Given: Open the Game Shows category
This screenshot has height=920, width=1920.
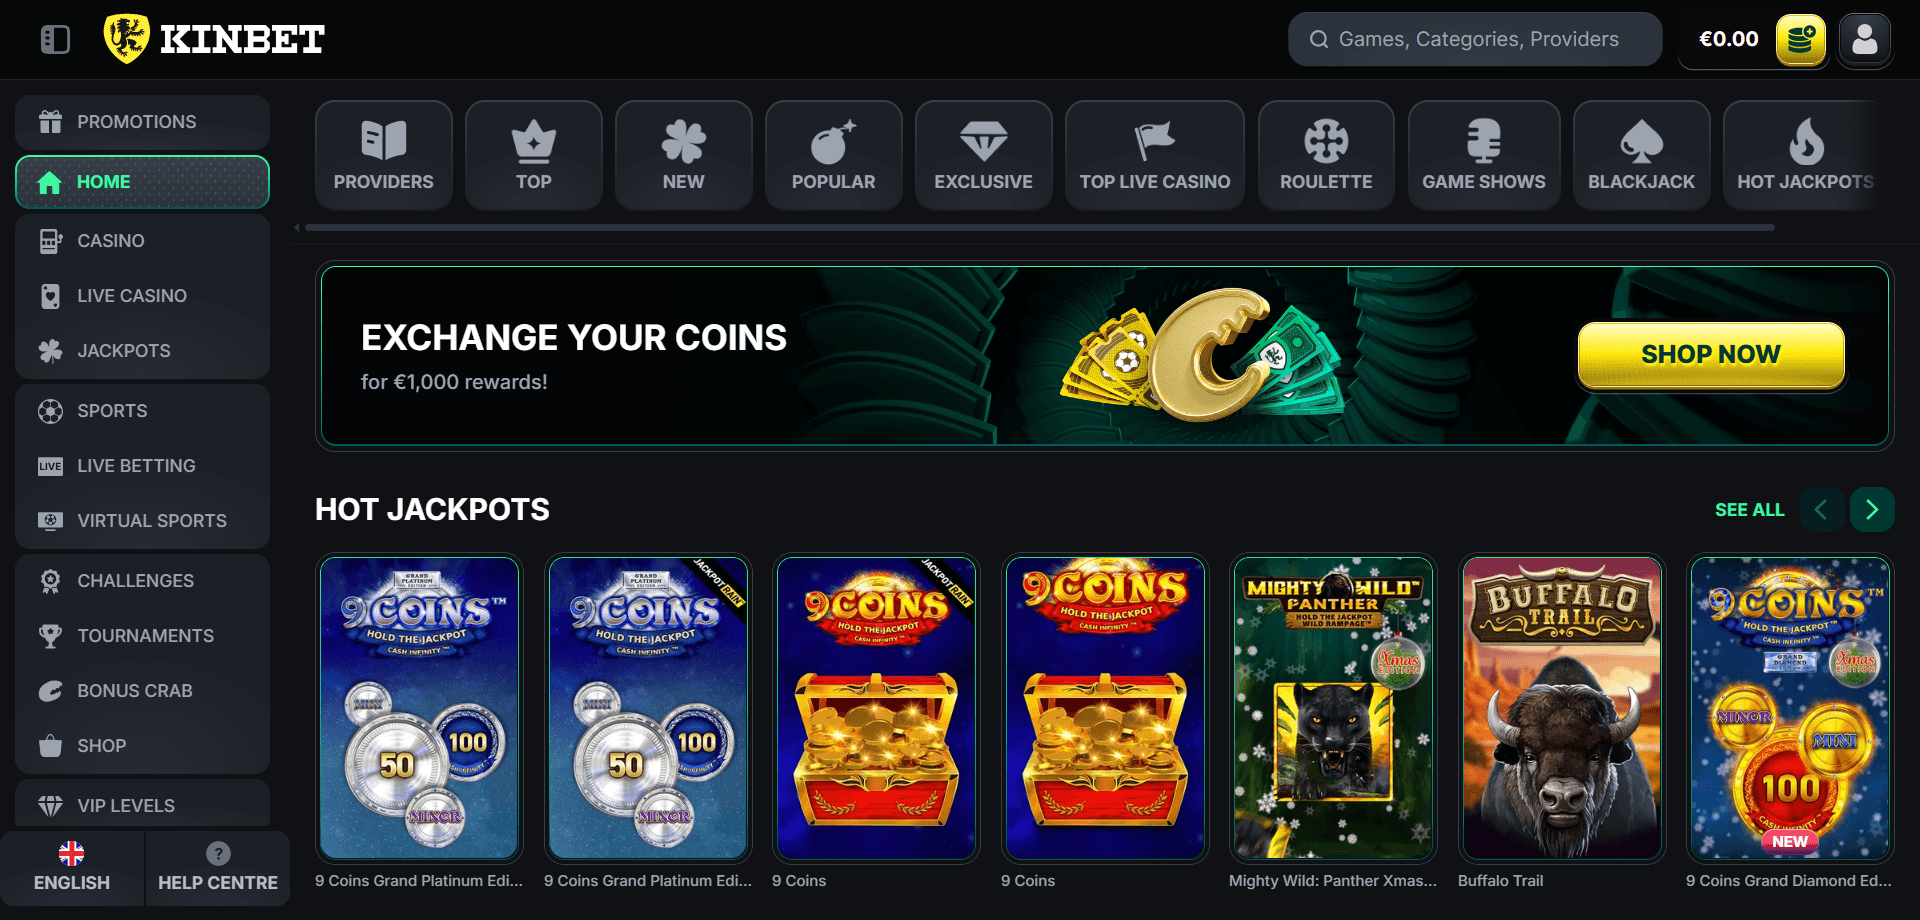Looking at the screenshot, I should (x=1484, y=155).
